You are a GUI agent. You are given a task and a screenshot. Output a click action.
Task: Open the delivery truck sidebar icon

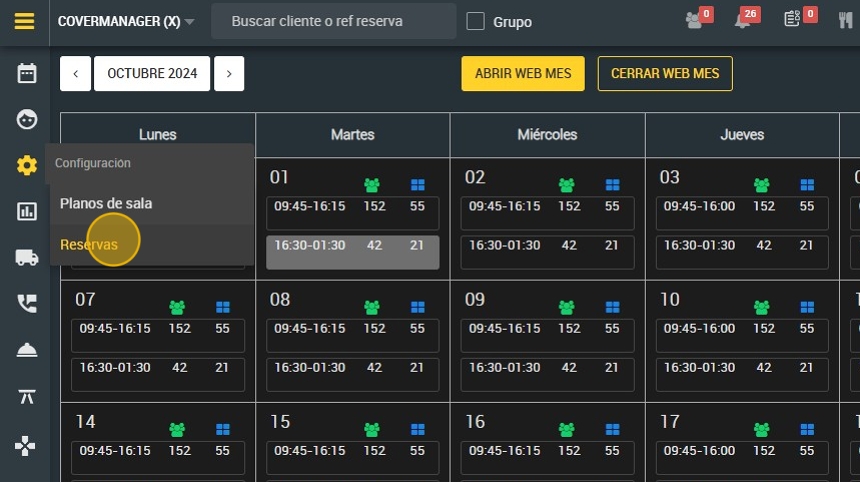click(26, 257)
